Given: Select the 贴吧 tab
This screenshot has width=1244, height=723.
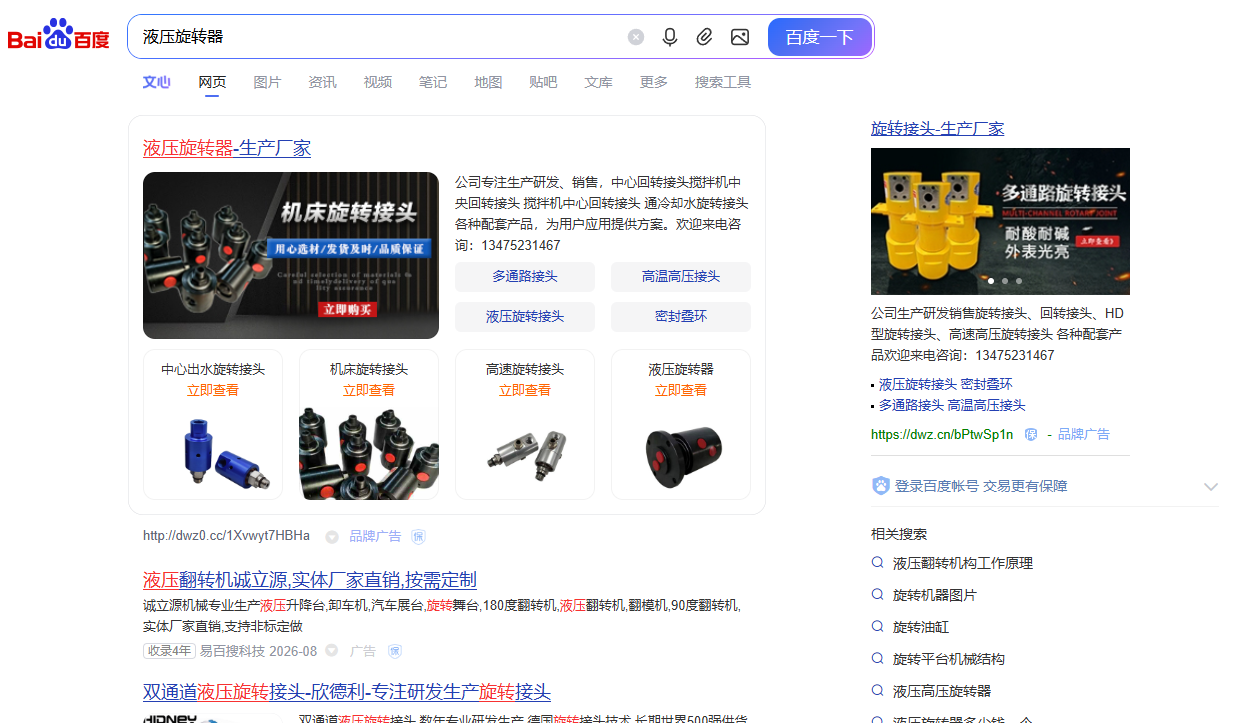Looking at the screenshot, I should click(x=543, y=82).
